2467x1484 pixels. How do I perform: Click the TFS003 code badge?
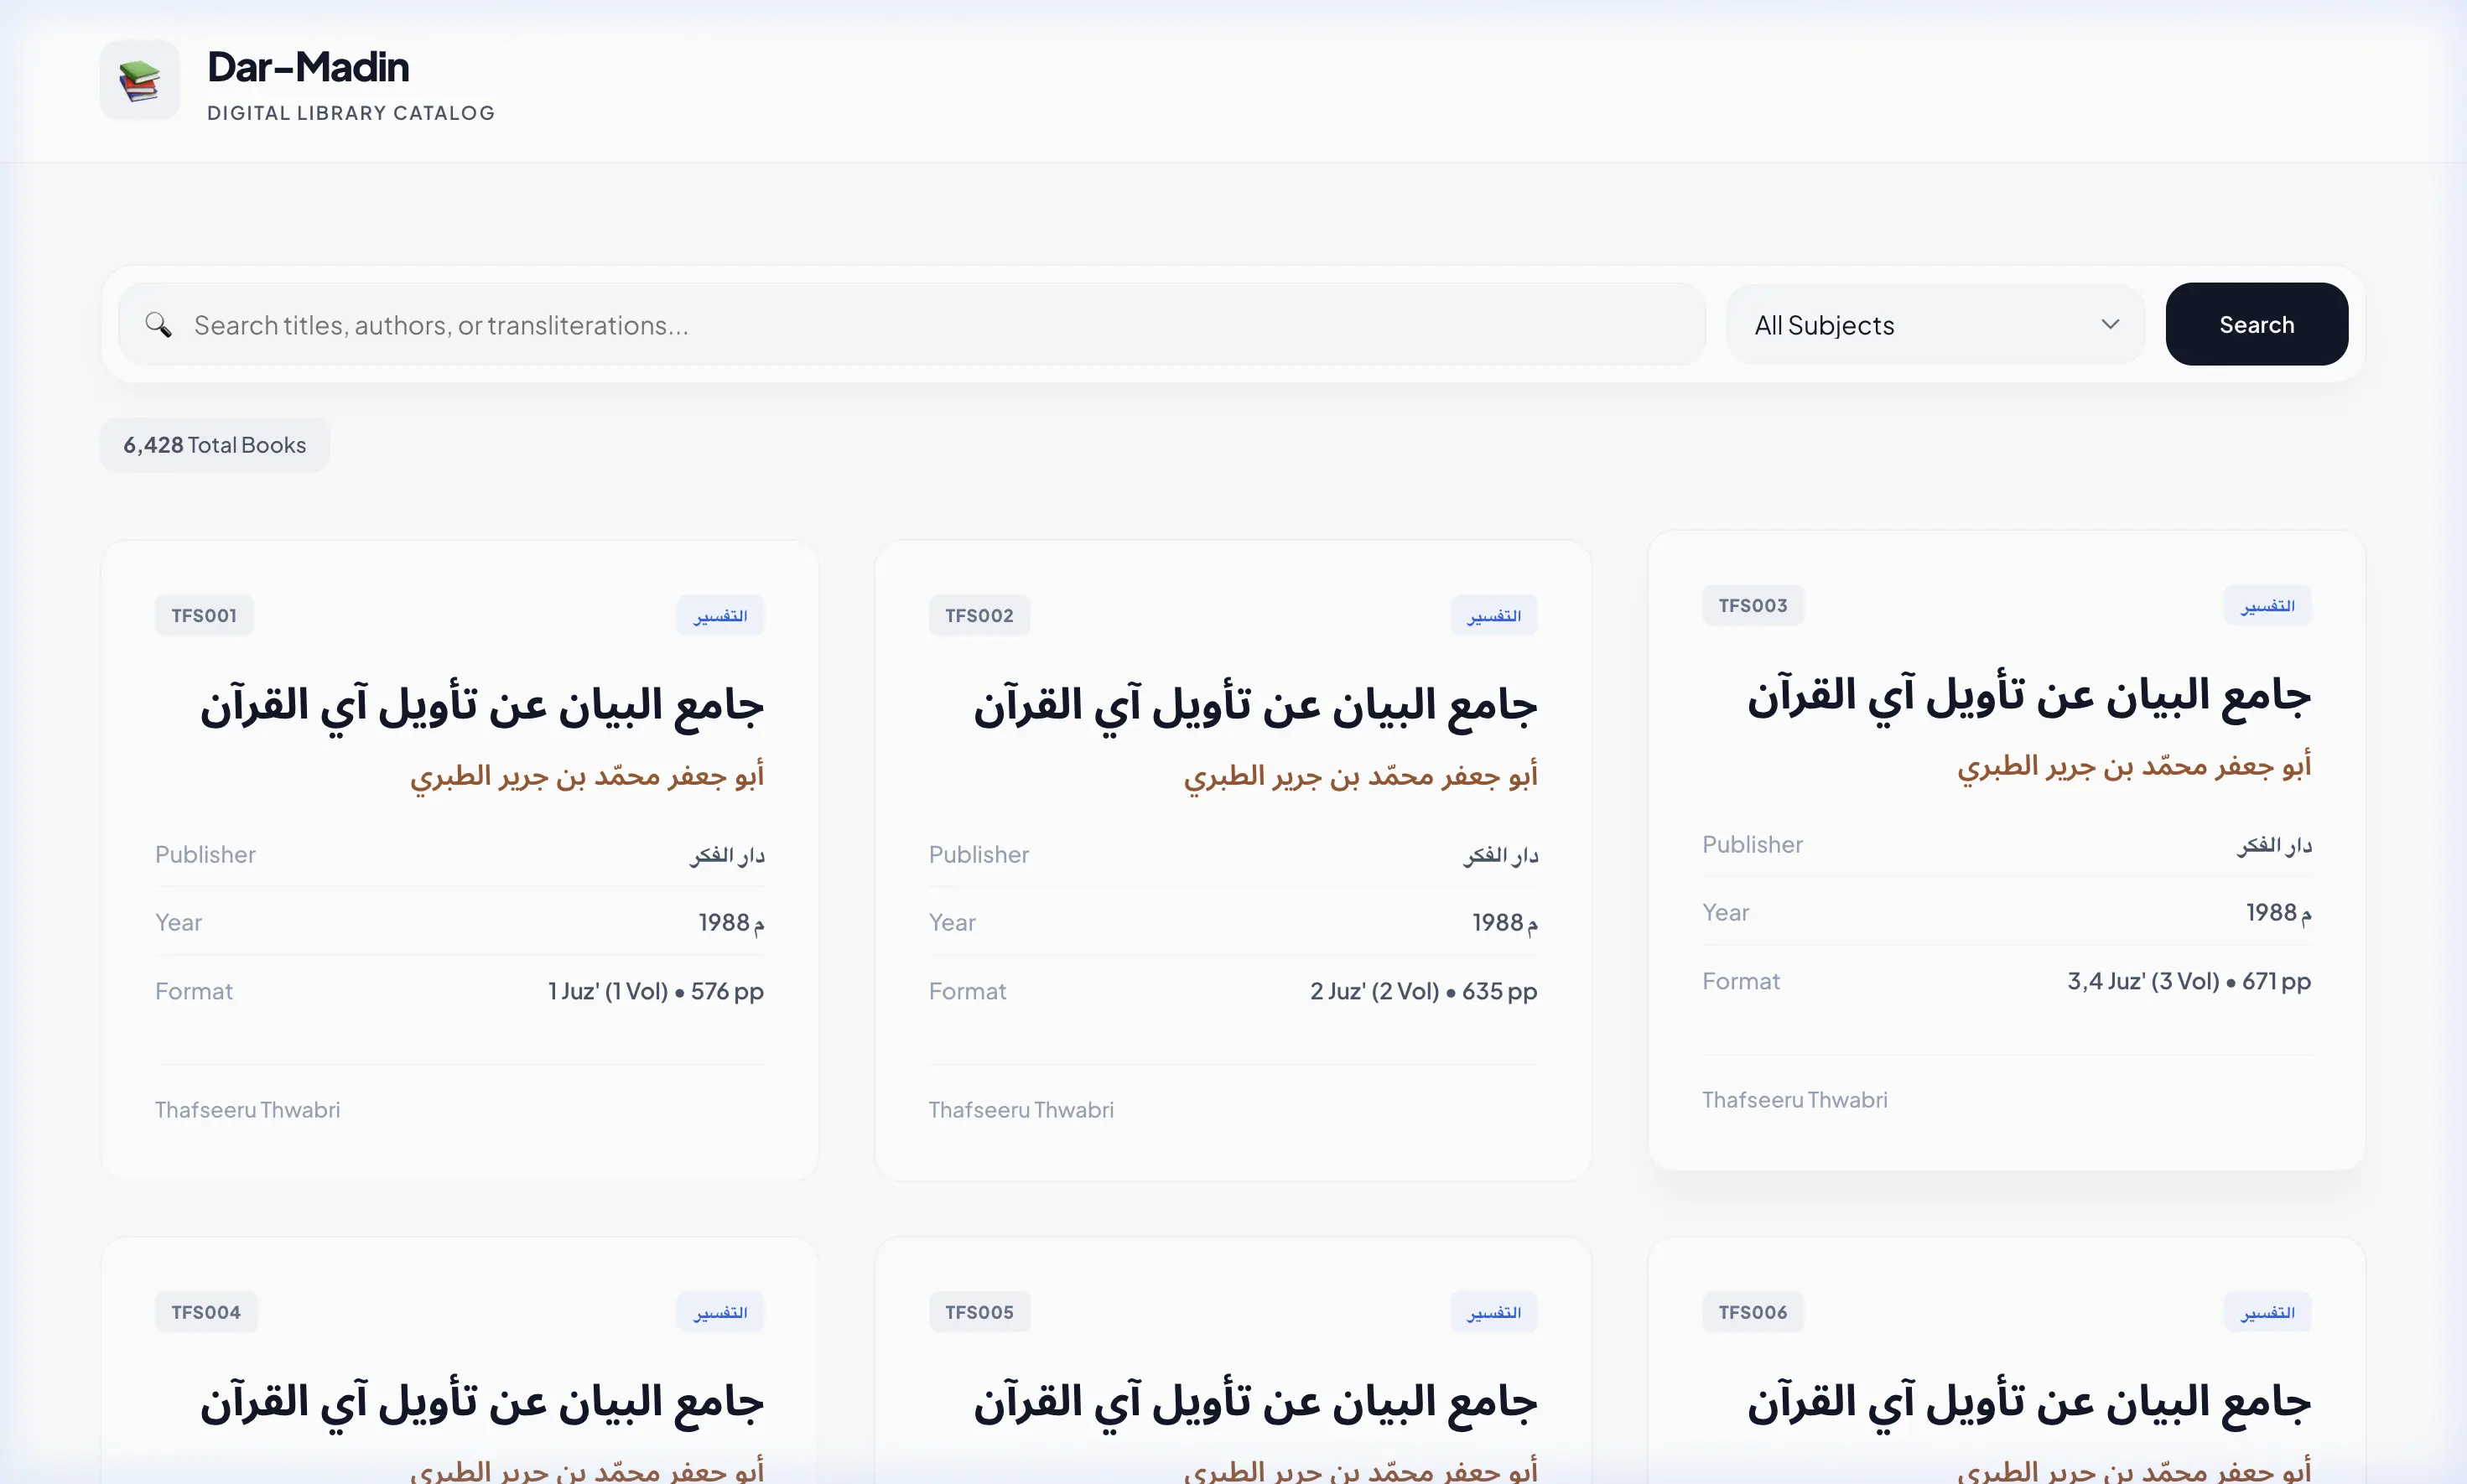point(1752,605)
